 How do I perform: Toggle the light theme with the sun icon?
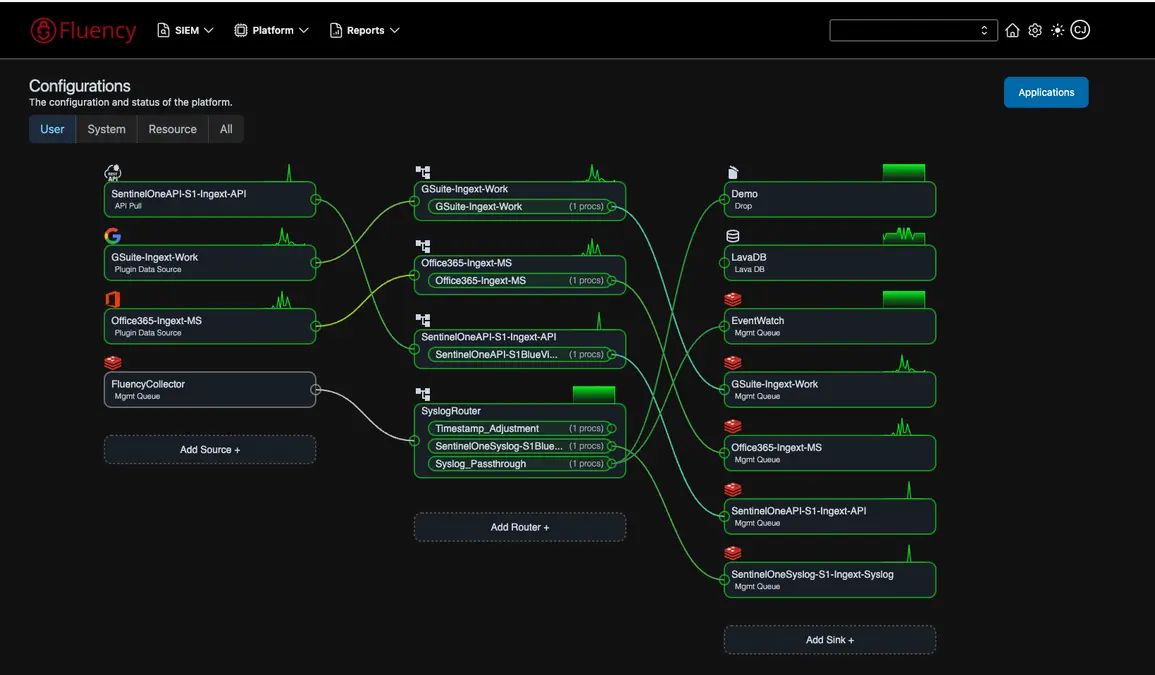click(1057, 30)
